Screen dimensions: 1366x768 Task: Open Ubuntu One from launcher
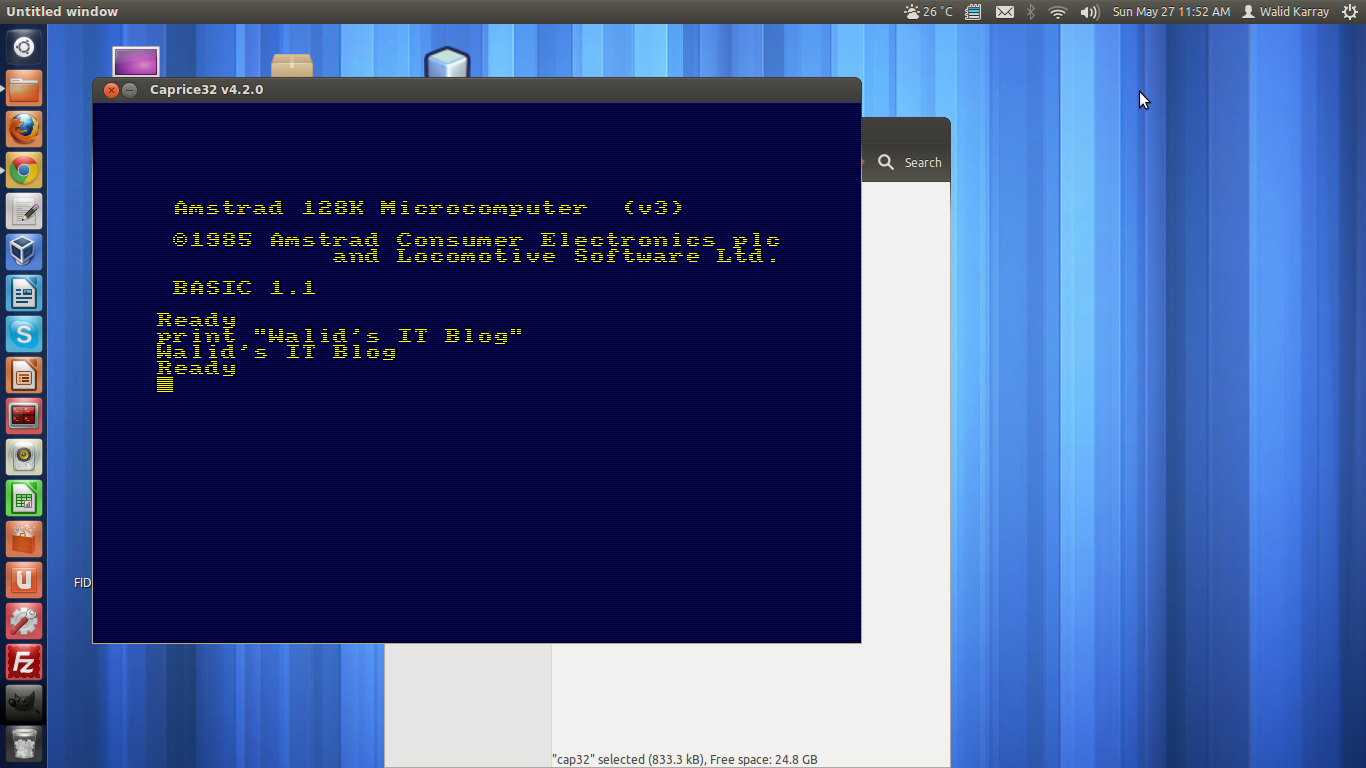(24, 580)
